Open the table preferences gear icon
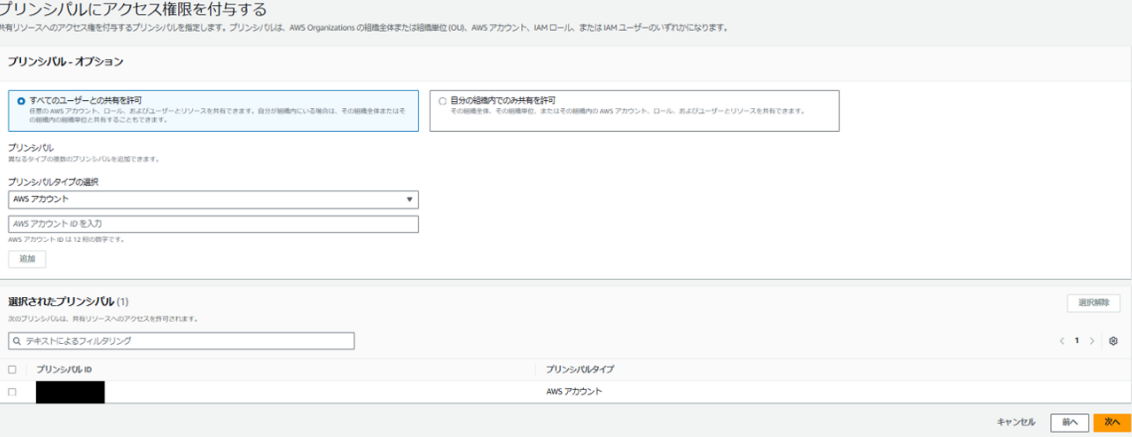Screen dimensions: 1132x437 1113,341
